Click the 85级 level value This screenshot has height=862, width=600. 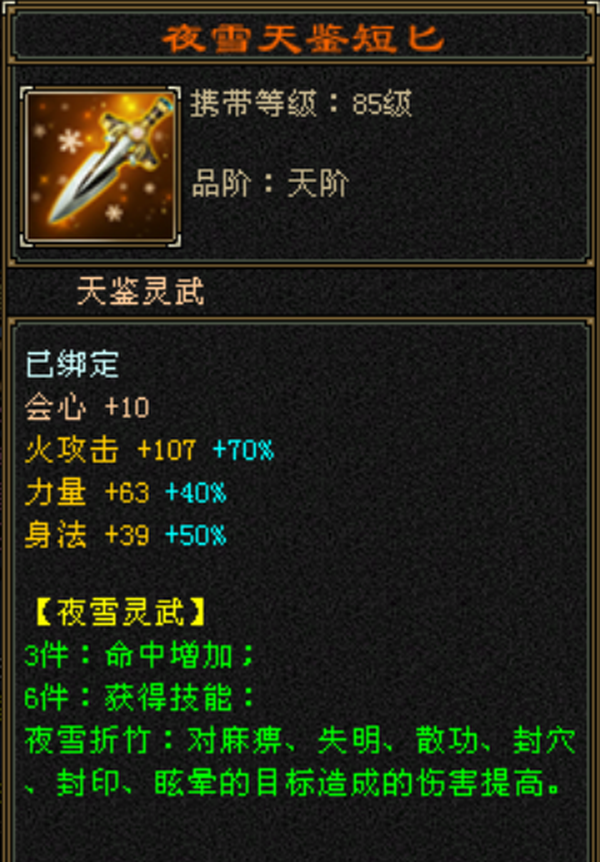coord(382,103)
